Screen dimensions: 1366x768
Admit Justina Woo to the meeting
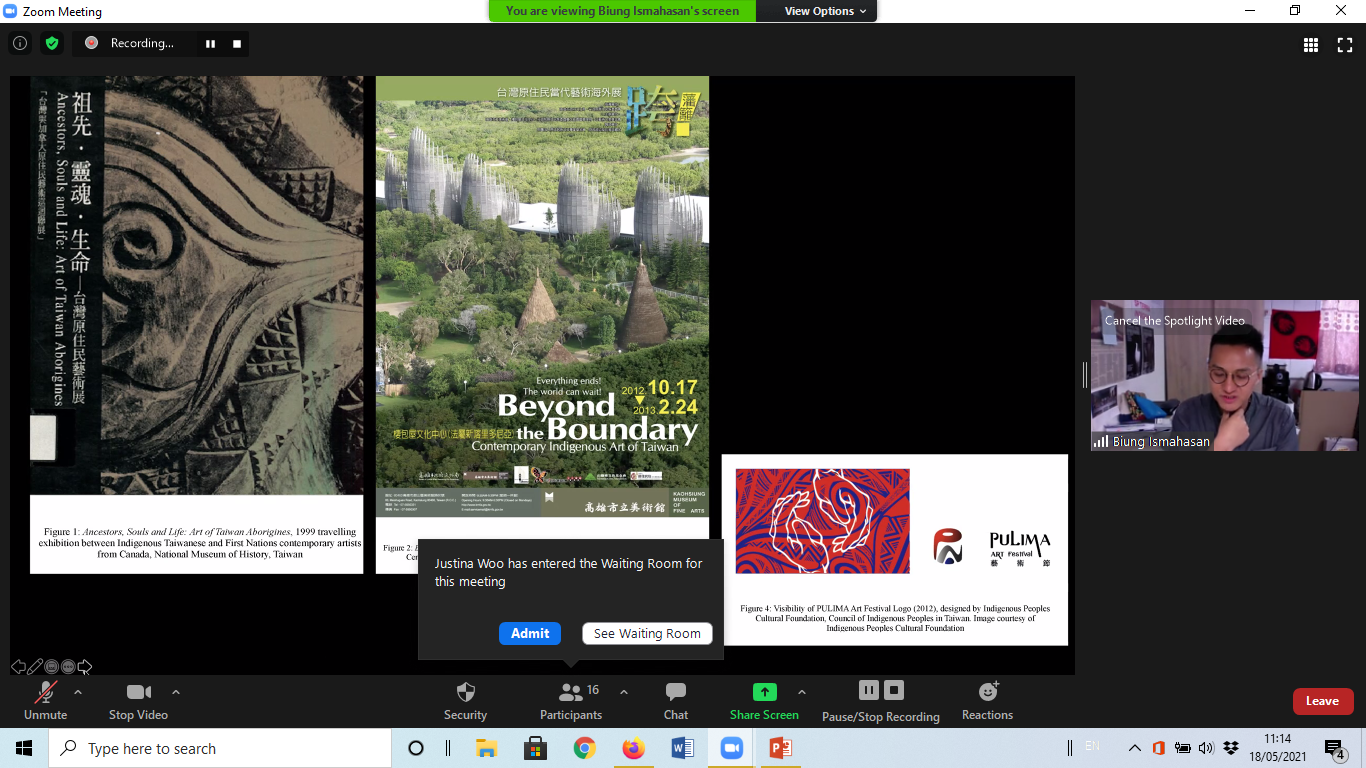pyautogui.click(x=530, y=633)
